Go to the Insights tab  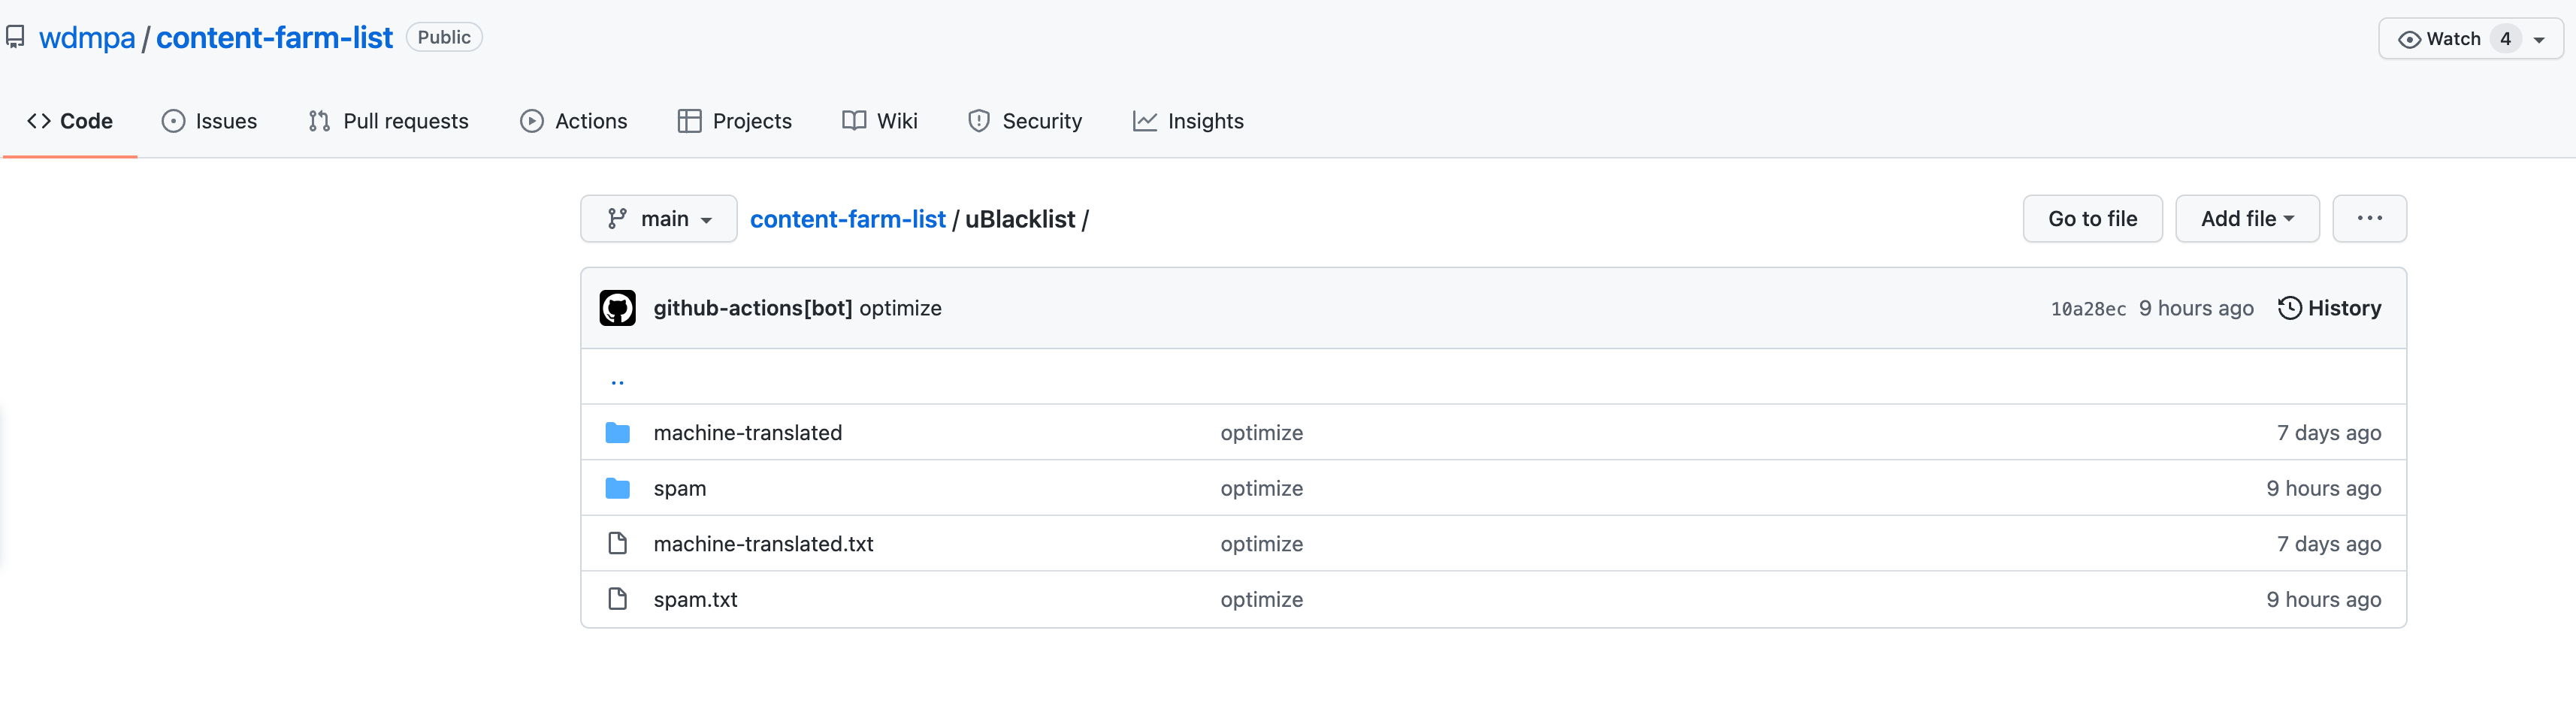point(1188,121)
